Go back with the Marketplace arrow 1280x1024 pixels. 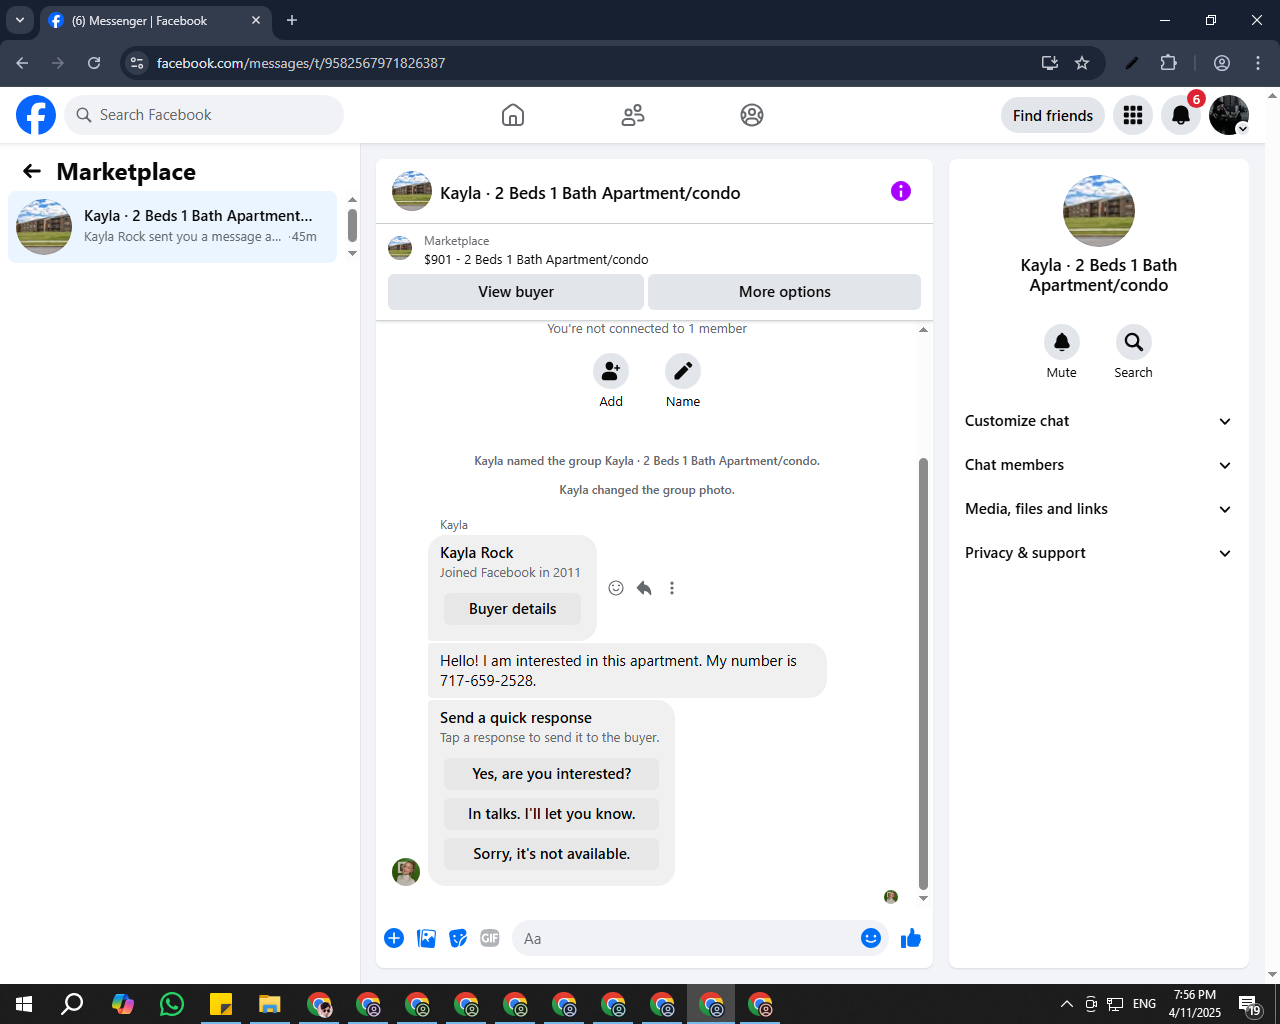(32, 172)
